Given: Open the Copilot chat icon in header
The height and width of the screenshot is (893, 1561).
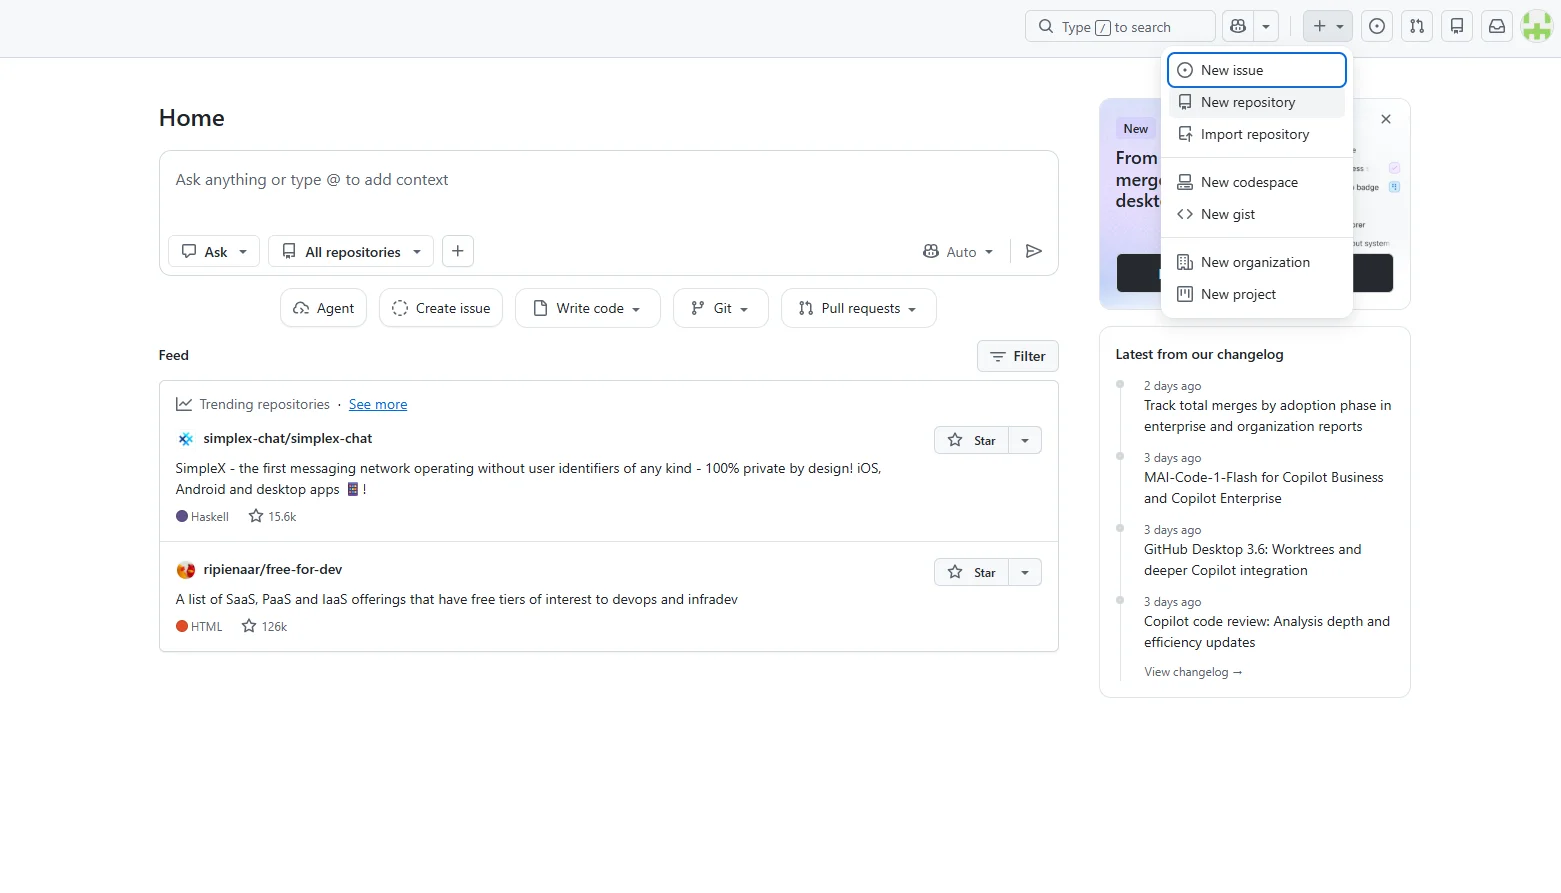Looking at the screenshot, I should (x=1238, y=26).
